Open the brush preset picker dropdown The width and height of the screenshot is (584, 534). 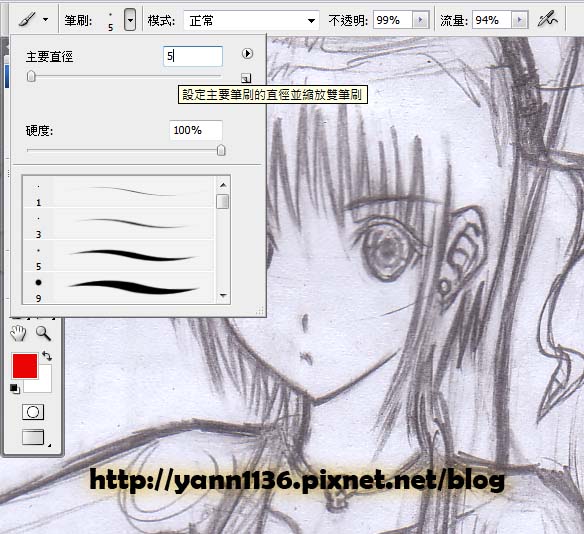(130, 19)
